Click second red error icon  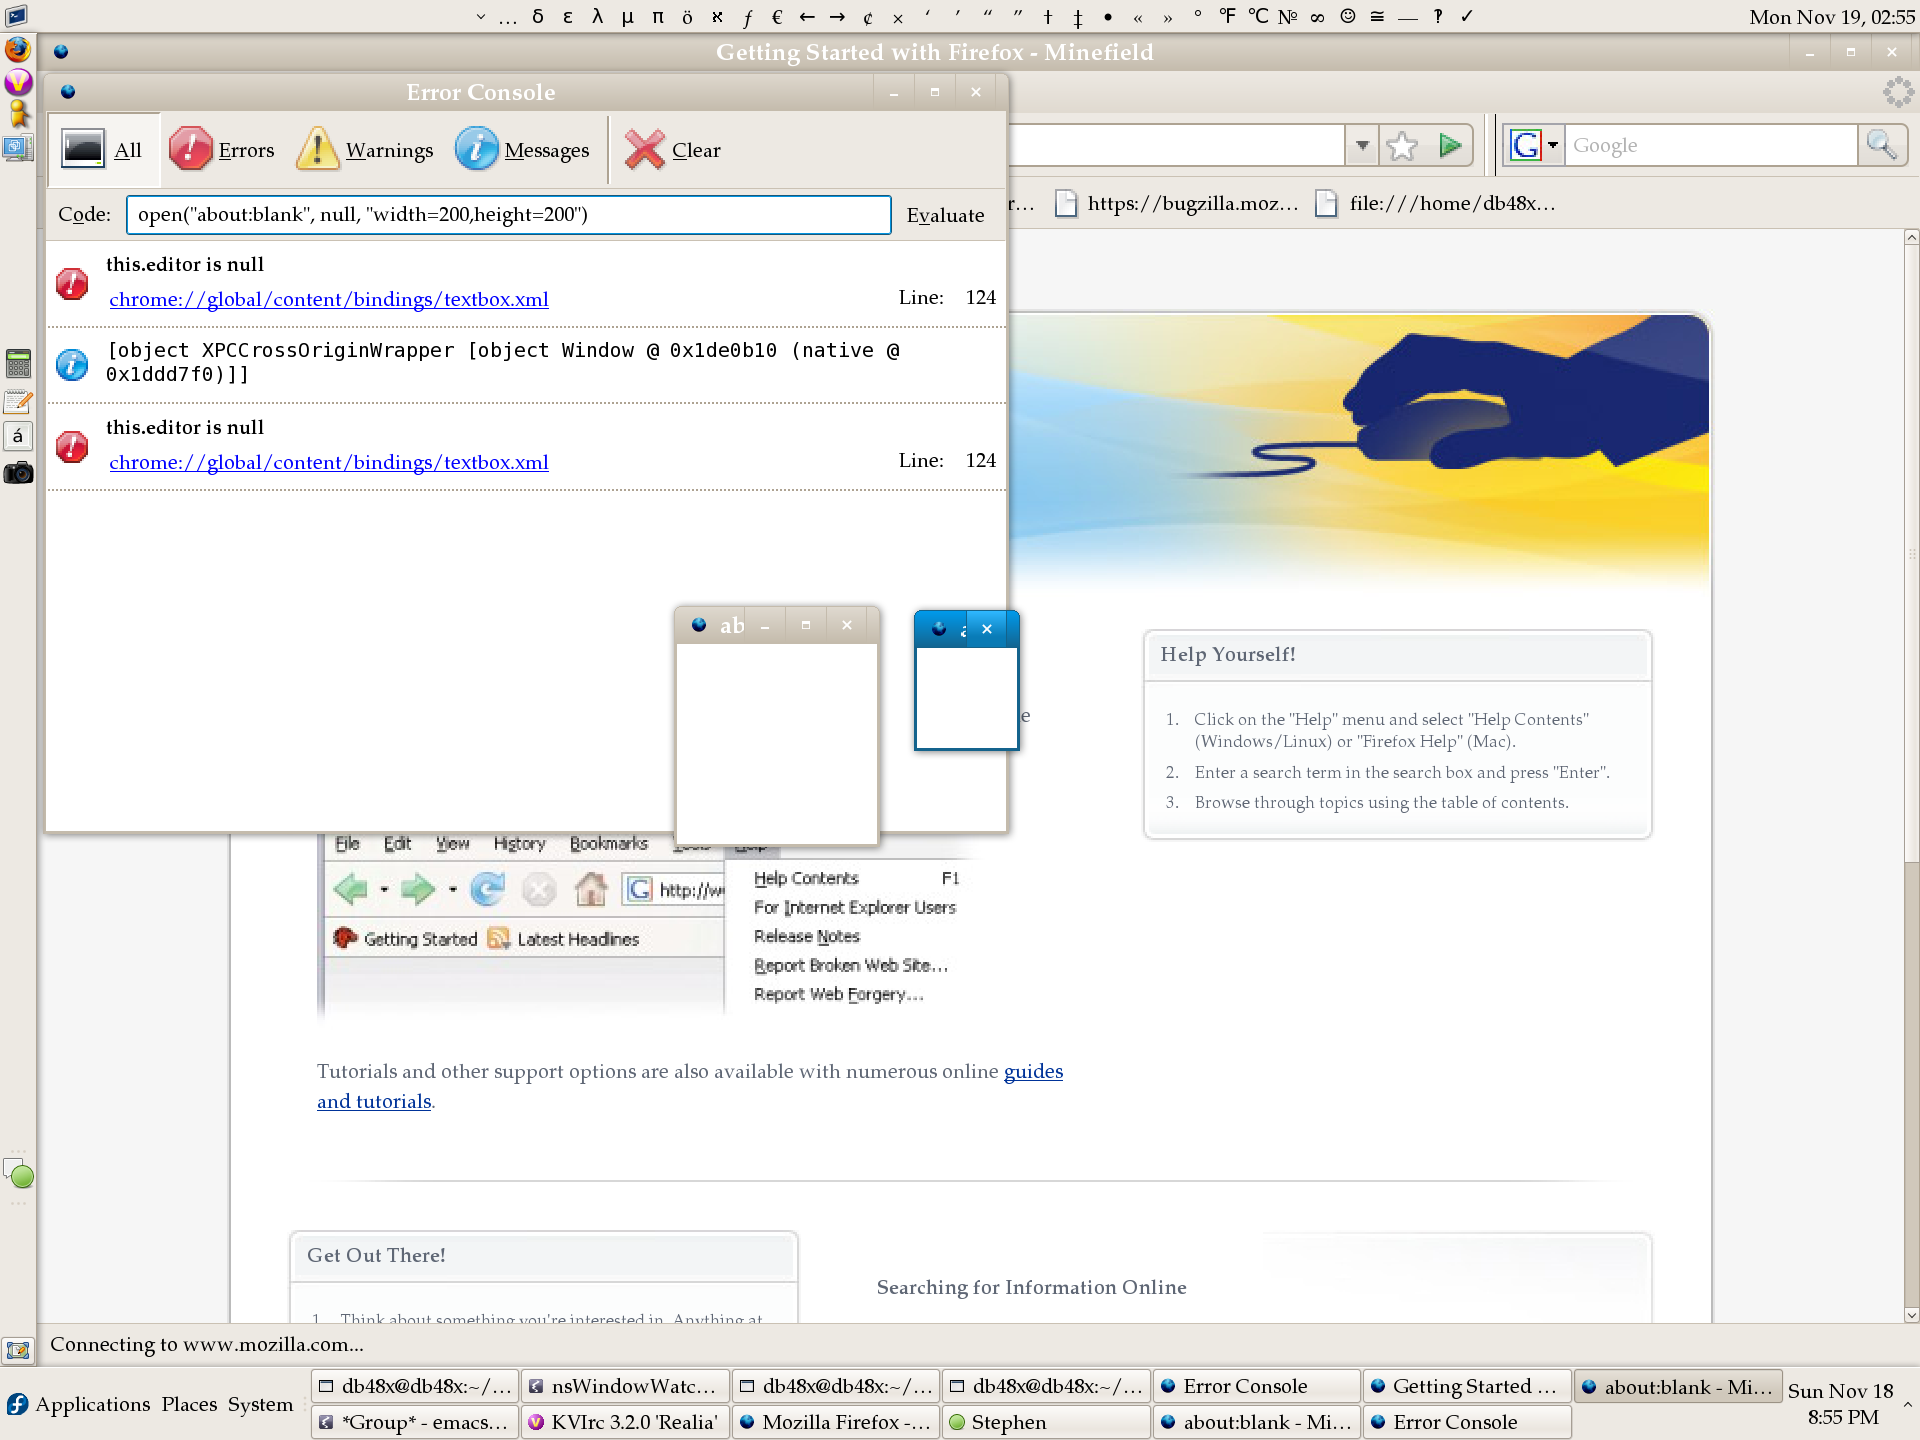72,446
